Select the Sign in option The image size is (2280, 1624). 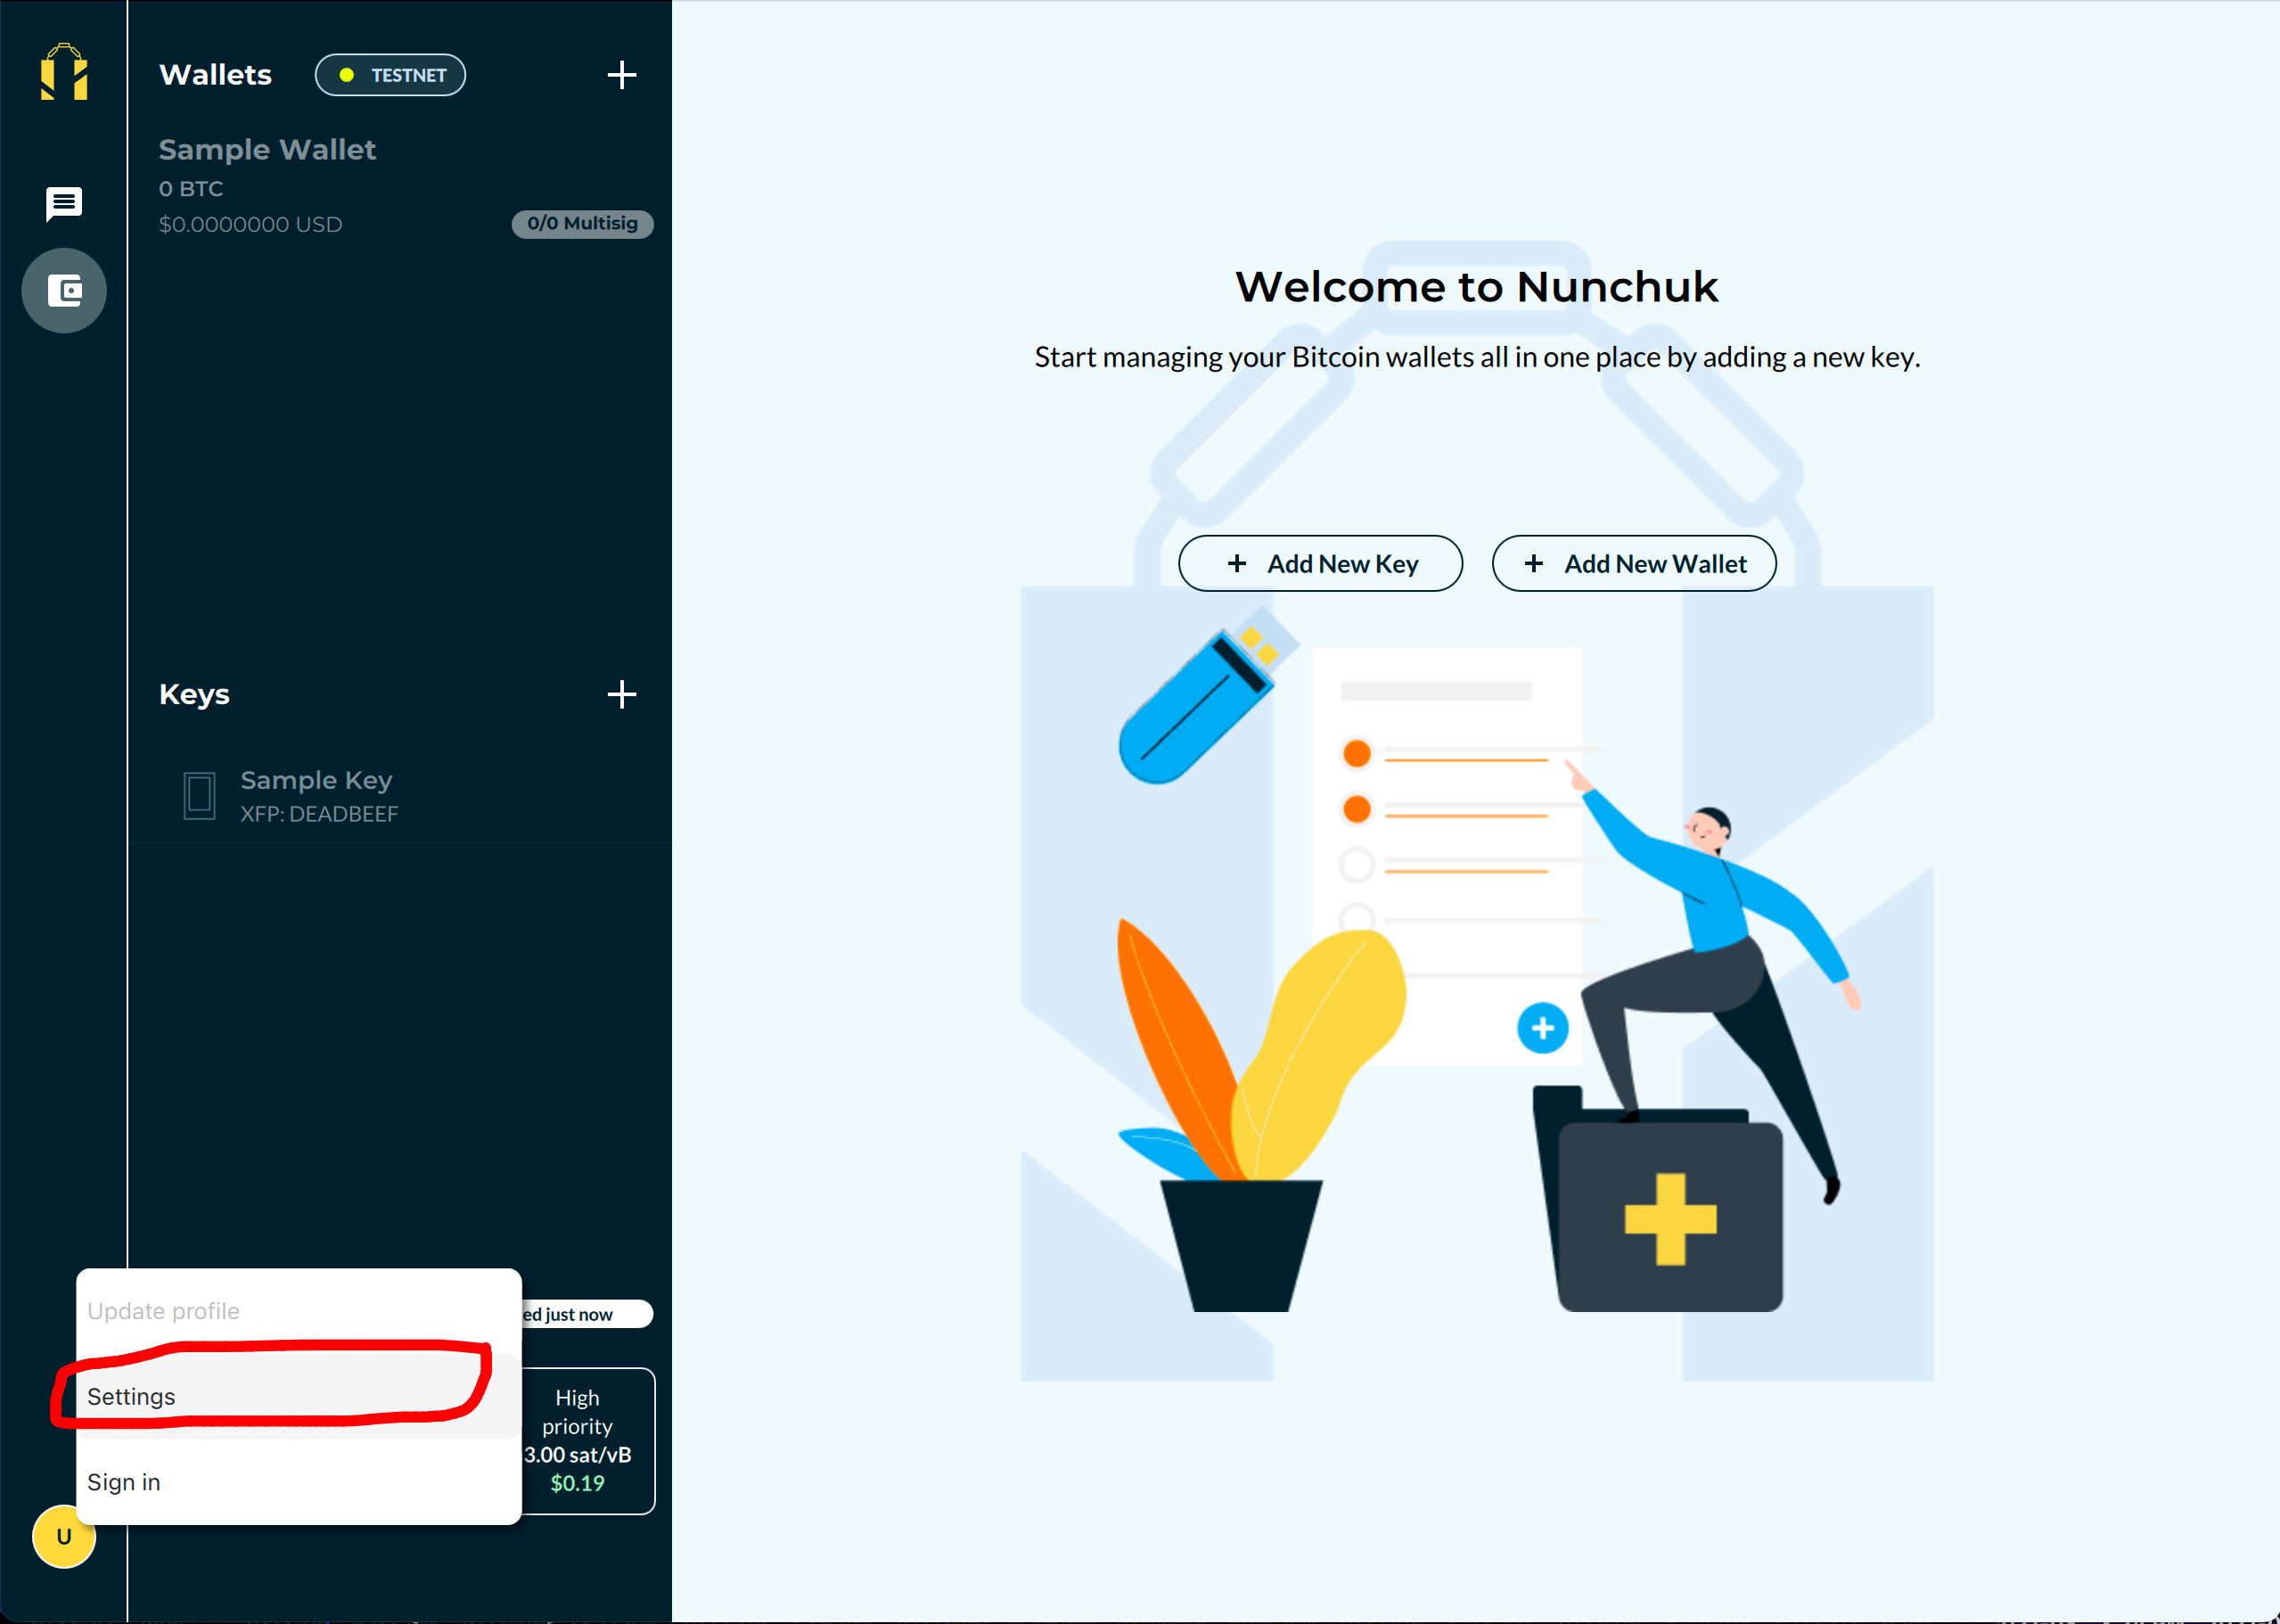point(123,1481)
